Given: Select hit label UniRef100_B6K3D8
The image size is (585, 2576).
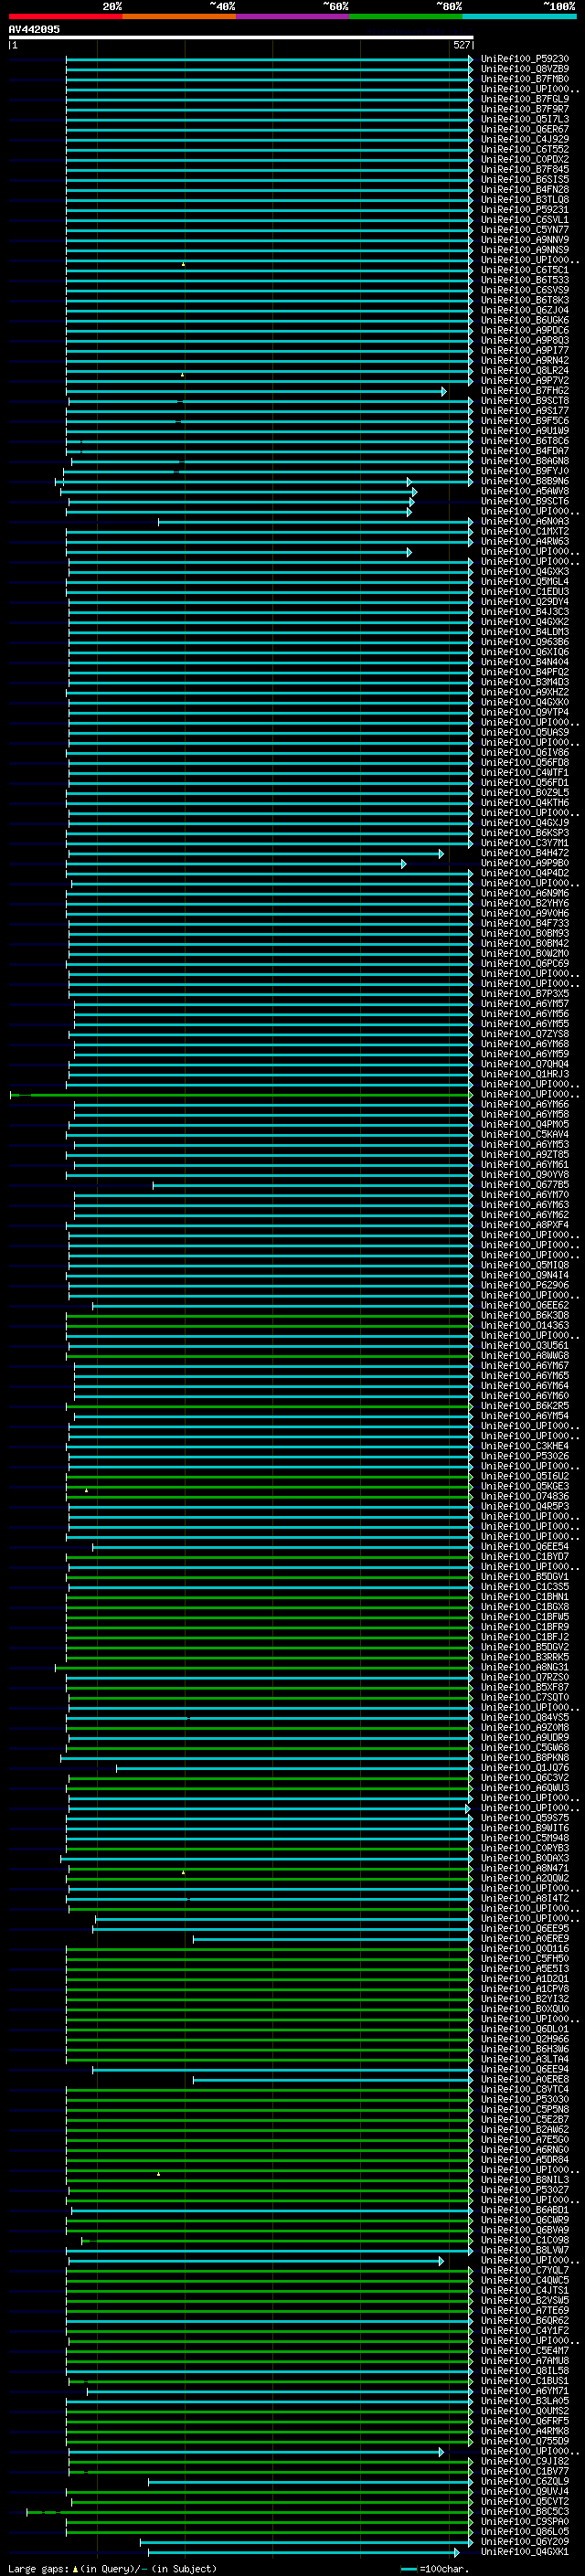Looking at the screenshot, I should coord(524,1315).
